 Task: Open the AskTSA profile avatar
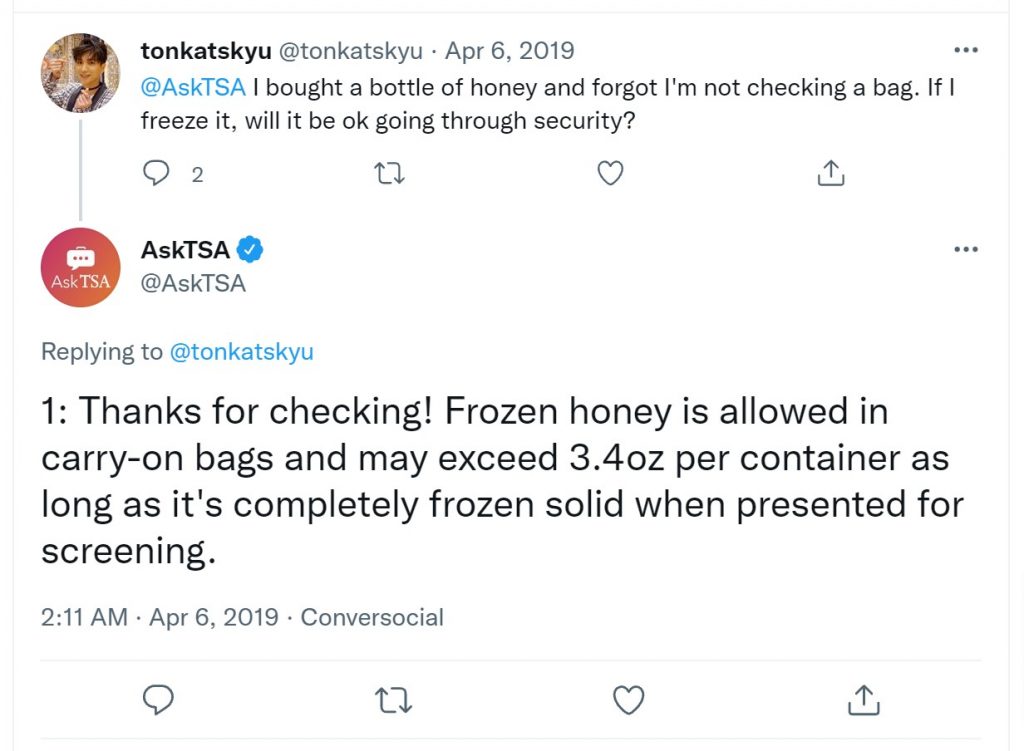point(80,267)
